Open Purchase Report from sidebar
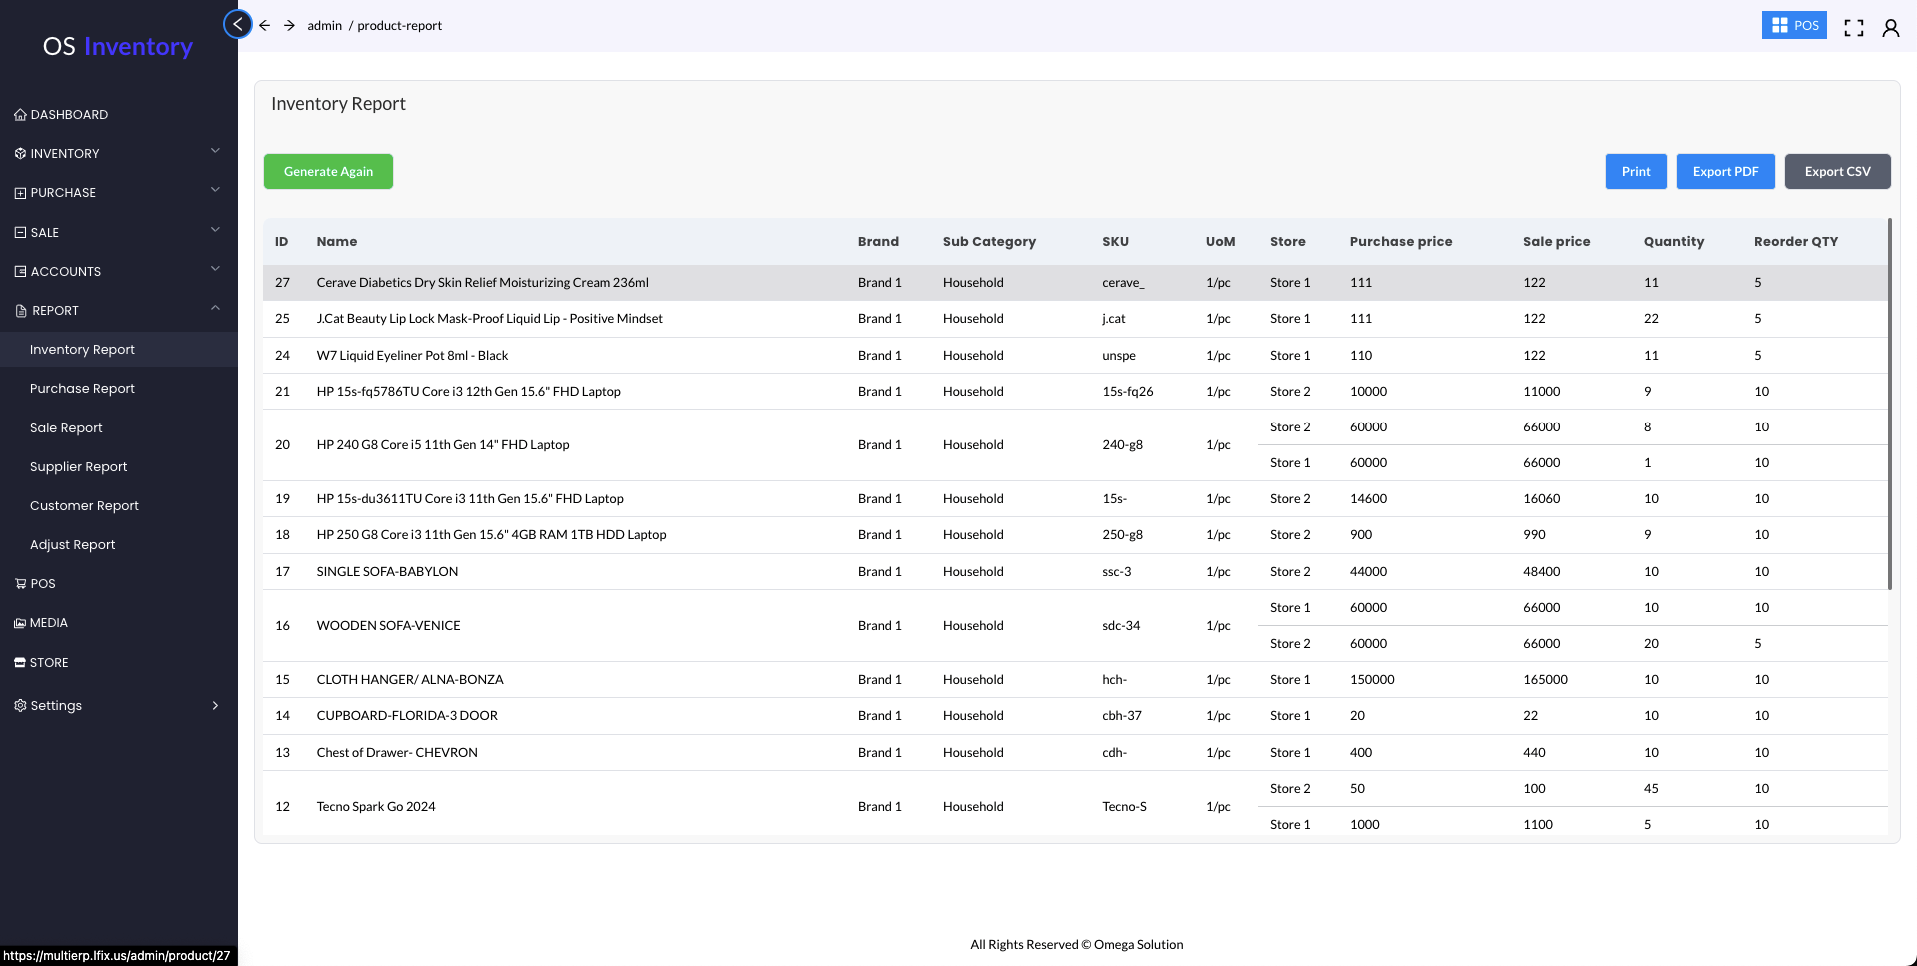The width and height of the screenshot is (1917, 966). point(82,389)
